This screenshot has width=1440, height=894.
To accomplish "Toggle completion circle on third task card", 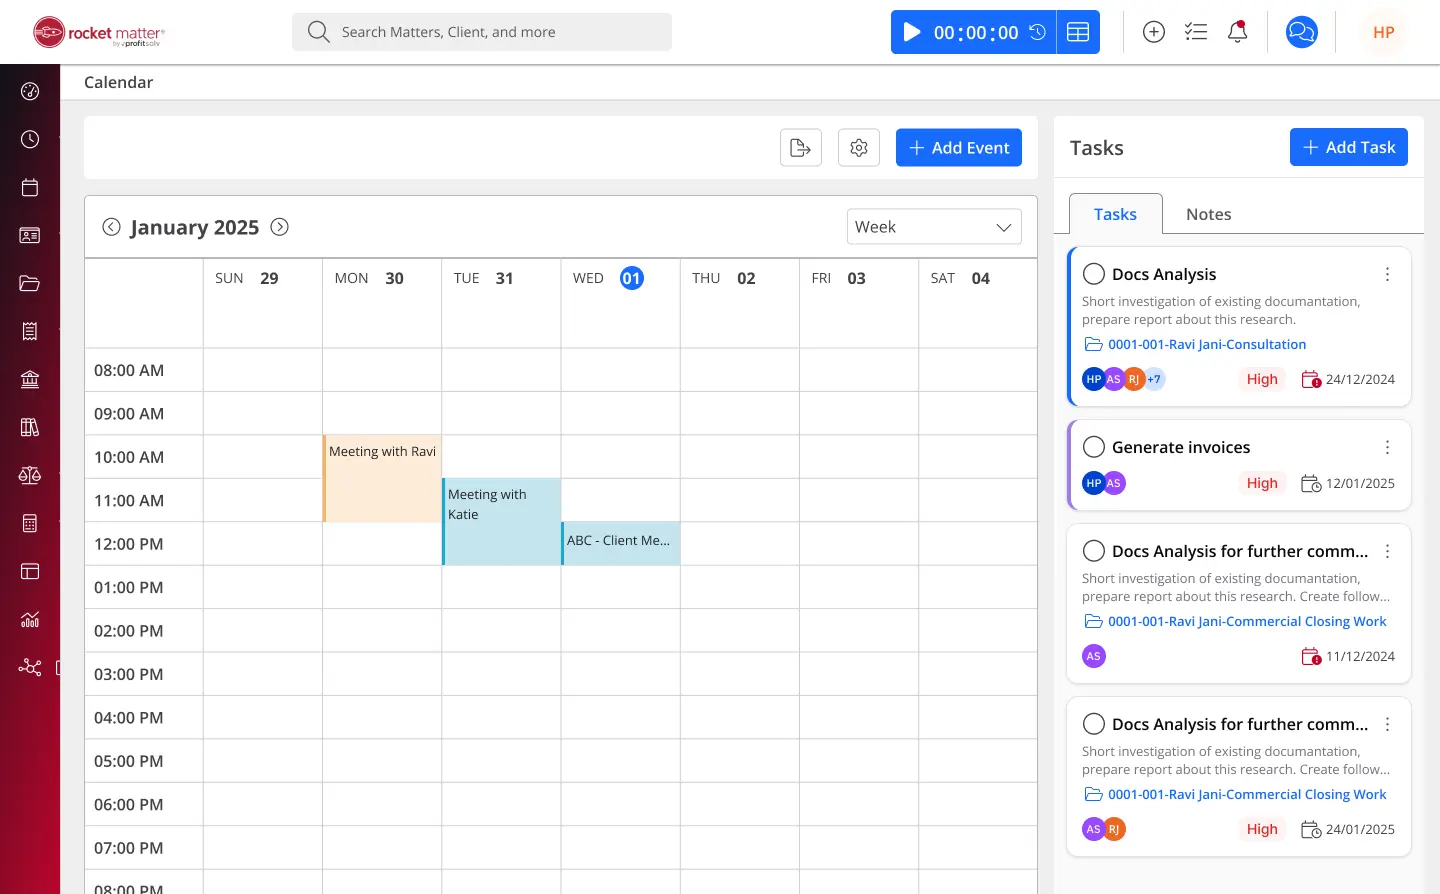I will pos(1094,551).
